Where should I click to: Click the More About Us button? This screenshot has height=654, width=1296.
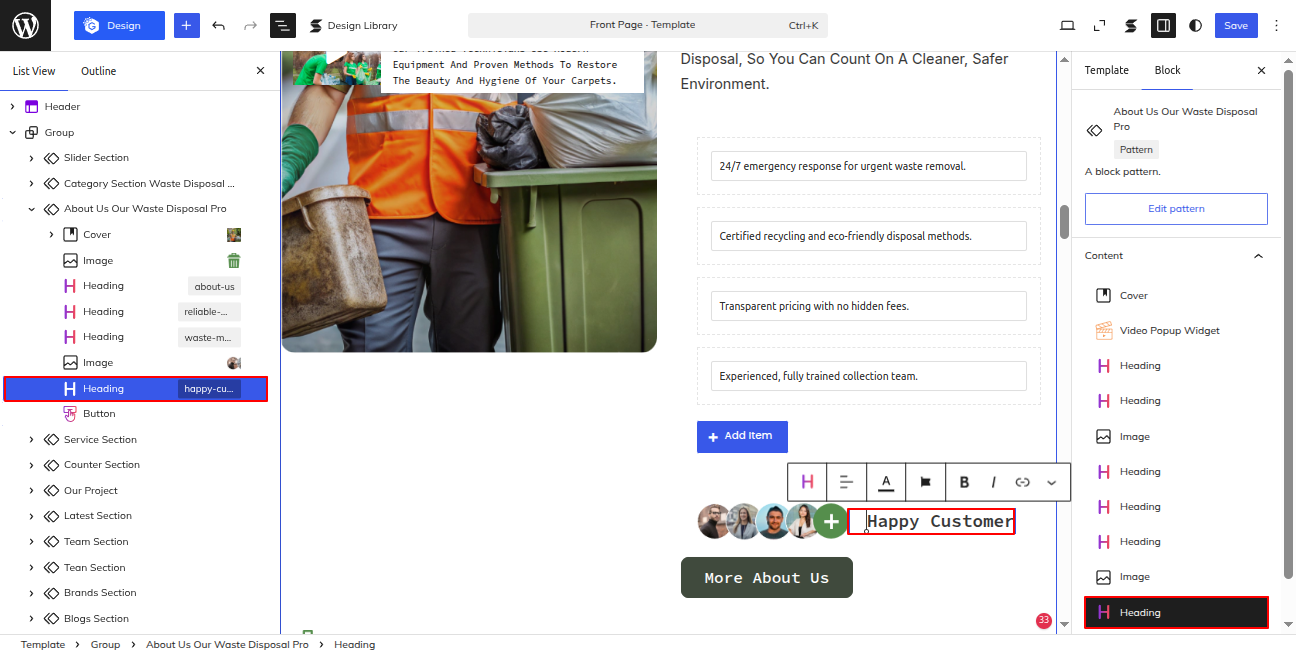767,578
